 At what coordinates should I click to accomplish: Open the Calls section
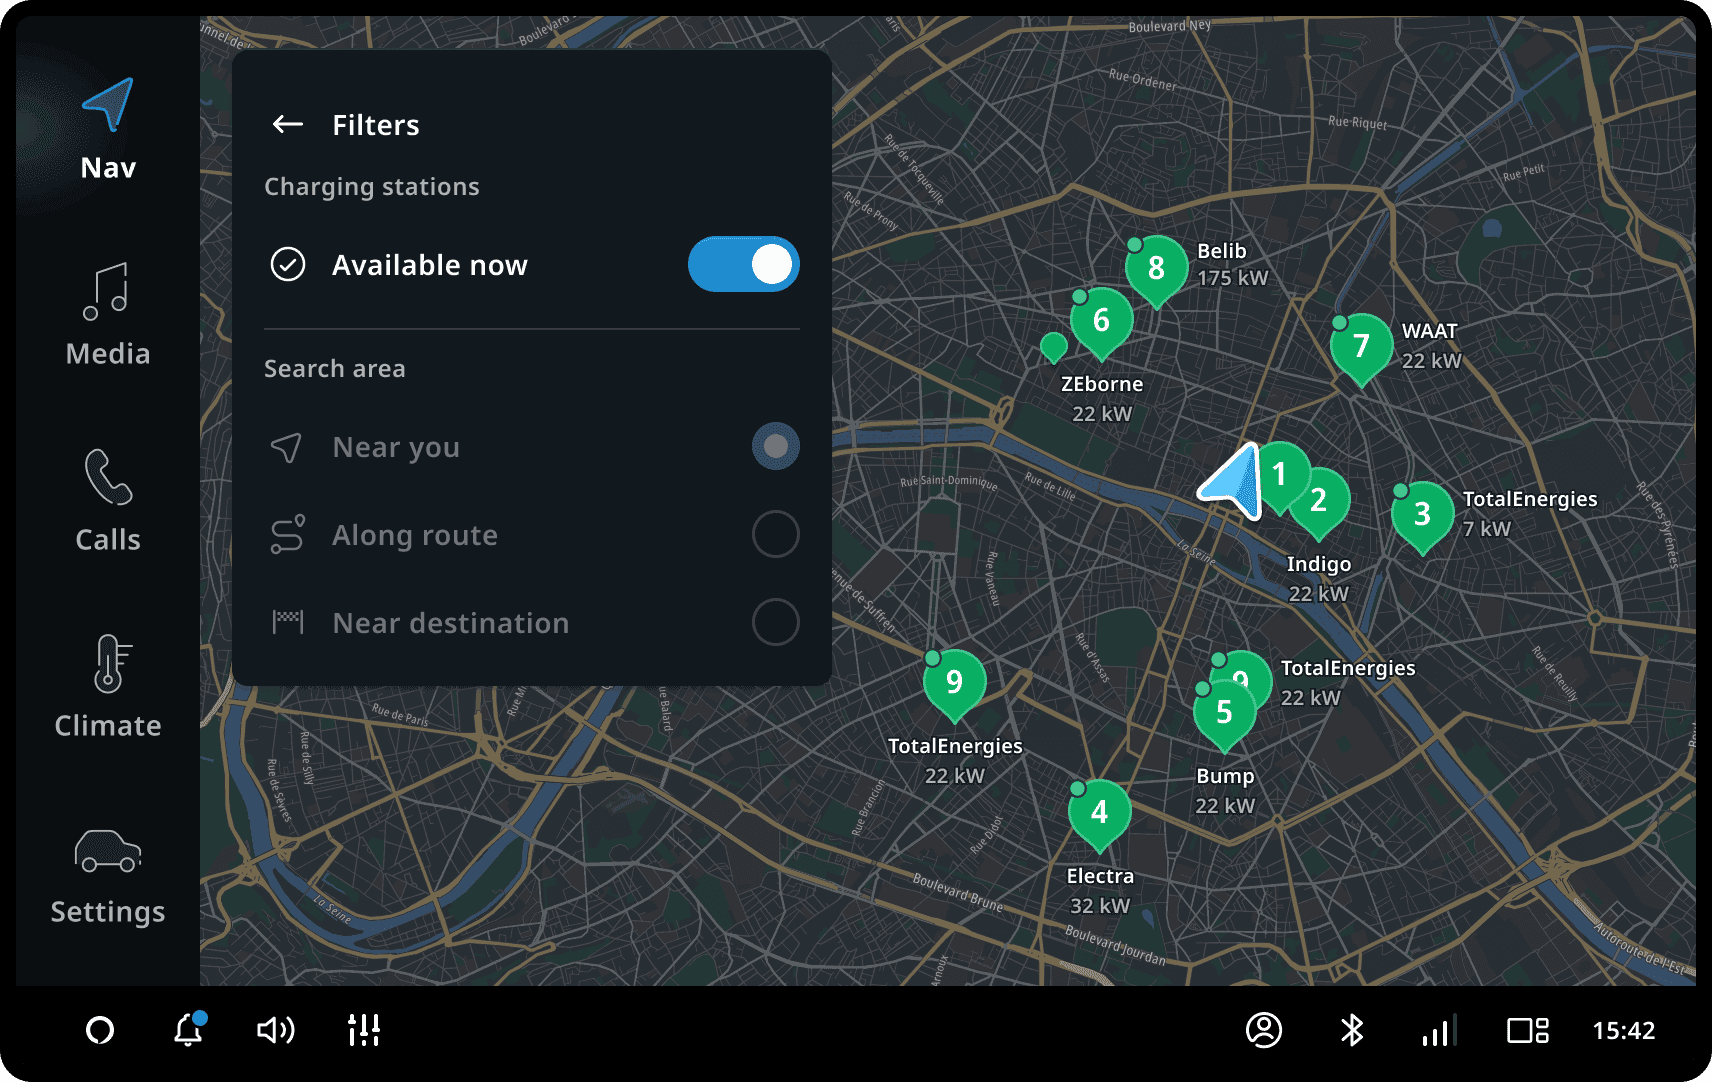108,500
